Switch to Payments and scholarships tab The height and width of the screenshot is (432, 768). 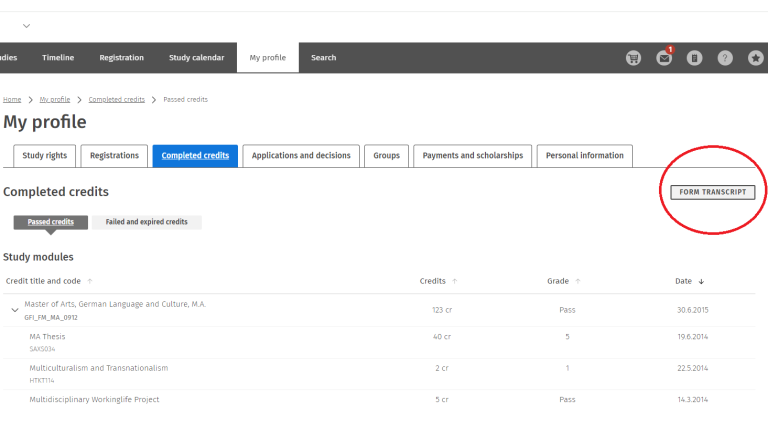point(472,156)
